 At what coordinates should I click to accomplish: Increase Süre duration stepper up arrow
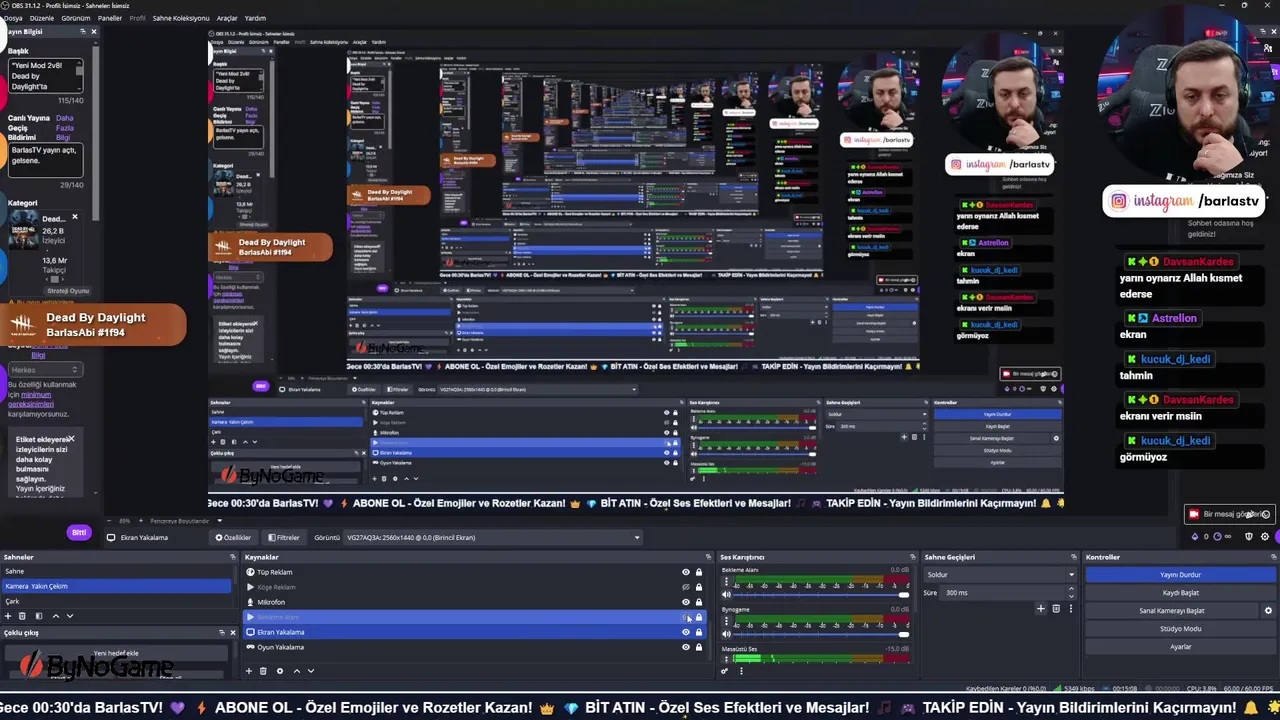(1071, 589)
